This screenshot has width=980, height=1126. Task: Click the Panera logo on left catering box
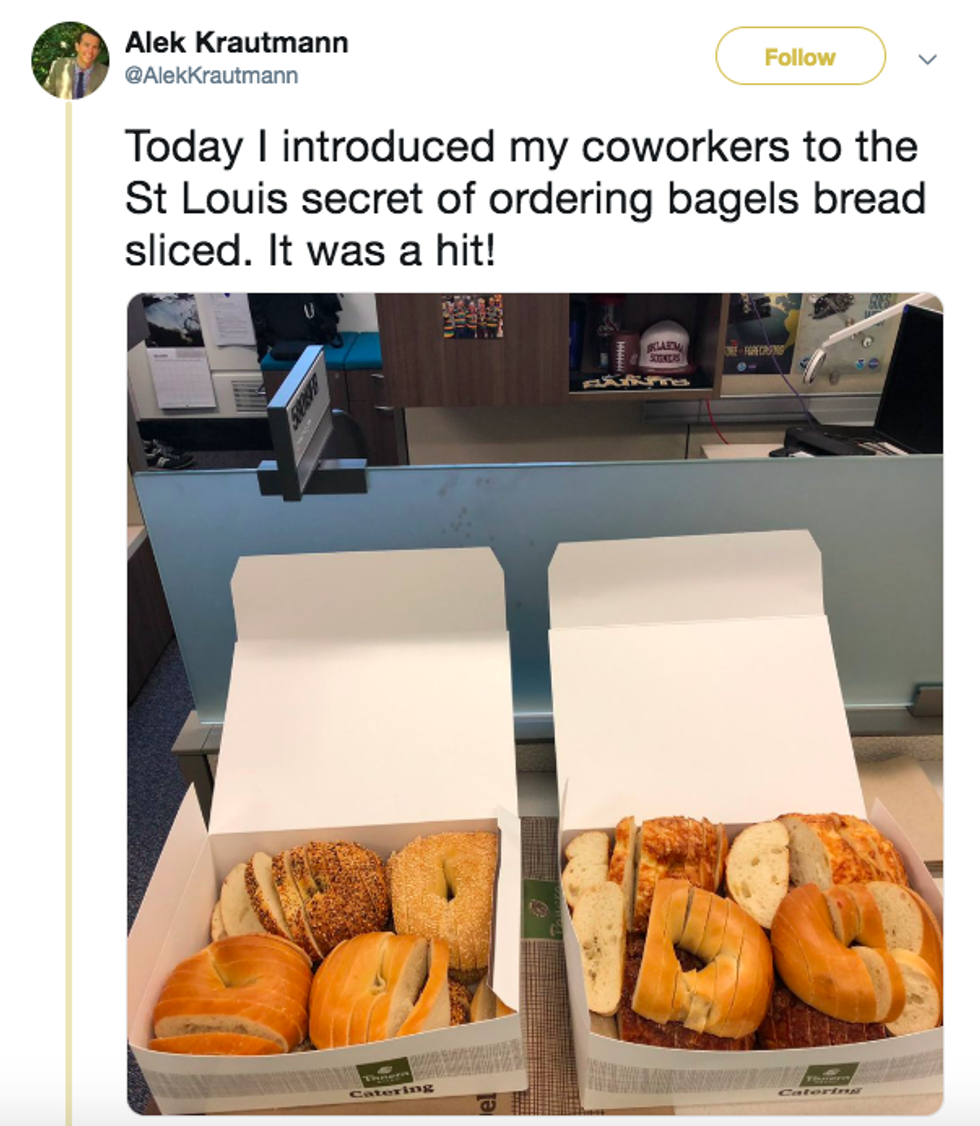(x=386, y=1072)
